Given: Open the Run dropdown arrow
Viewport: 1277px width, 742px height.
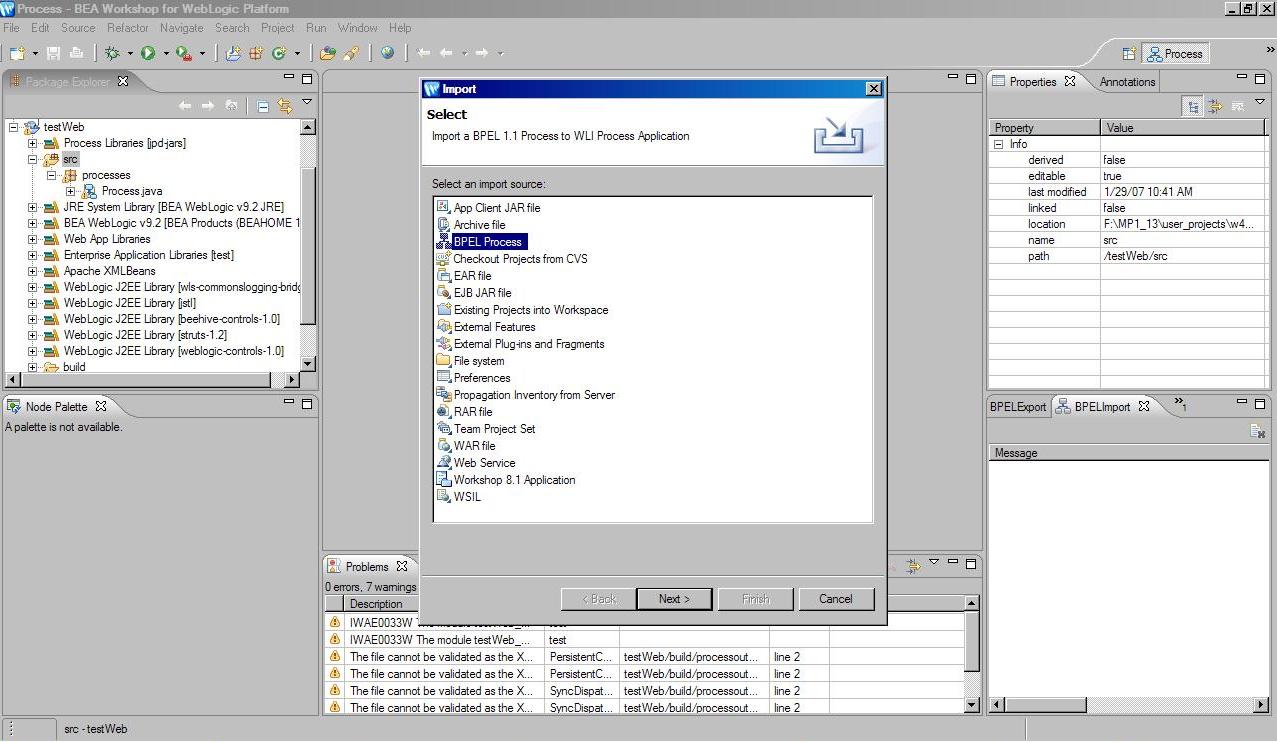Looking at the screenshot, I should click(166, 54).
